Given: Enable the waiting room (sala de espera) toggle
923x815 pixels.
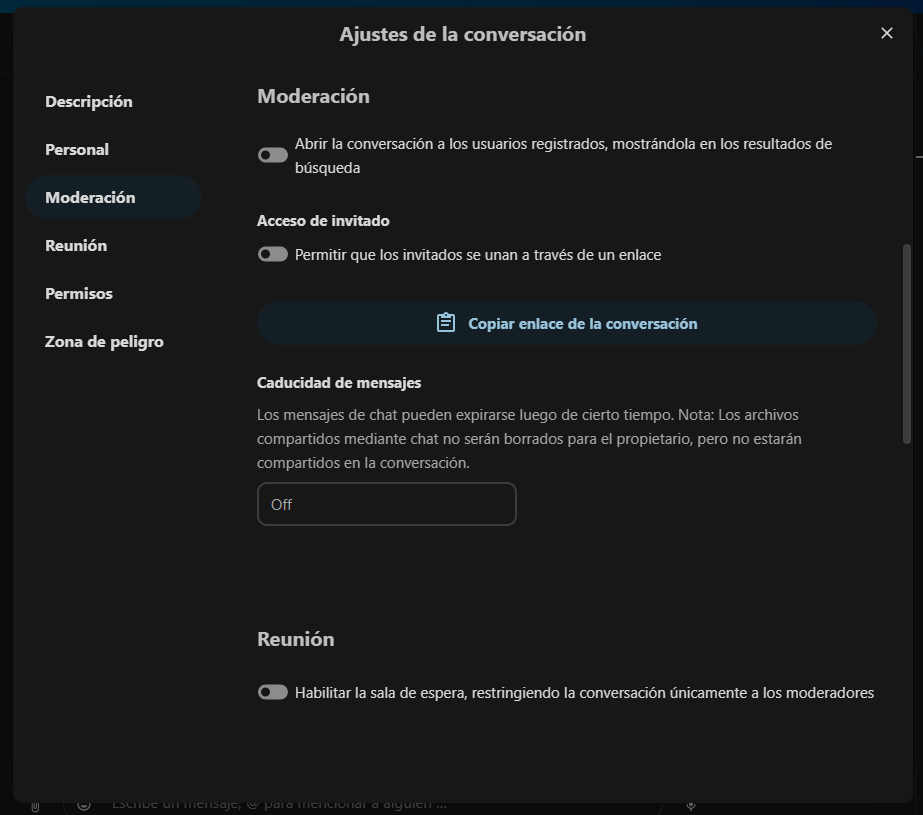Looking at the screenshot, I should [x=273, y=692].
